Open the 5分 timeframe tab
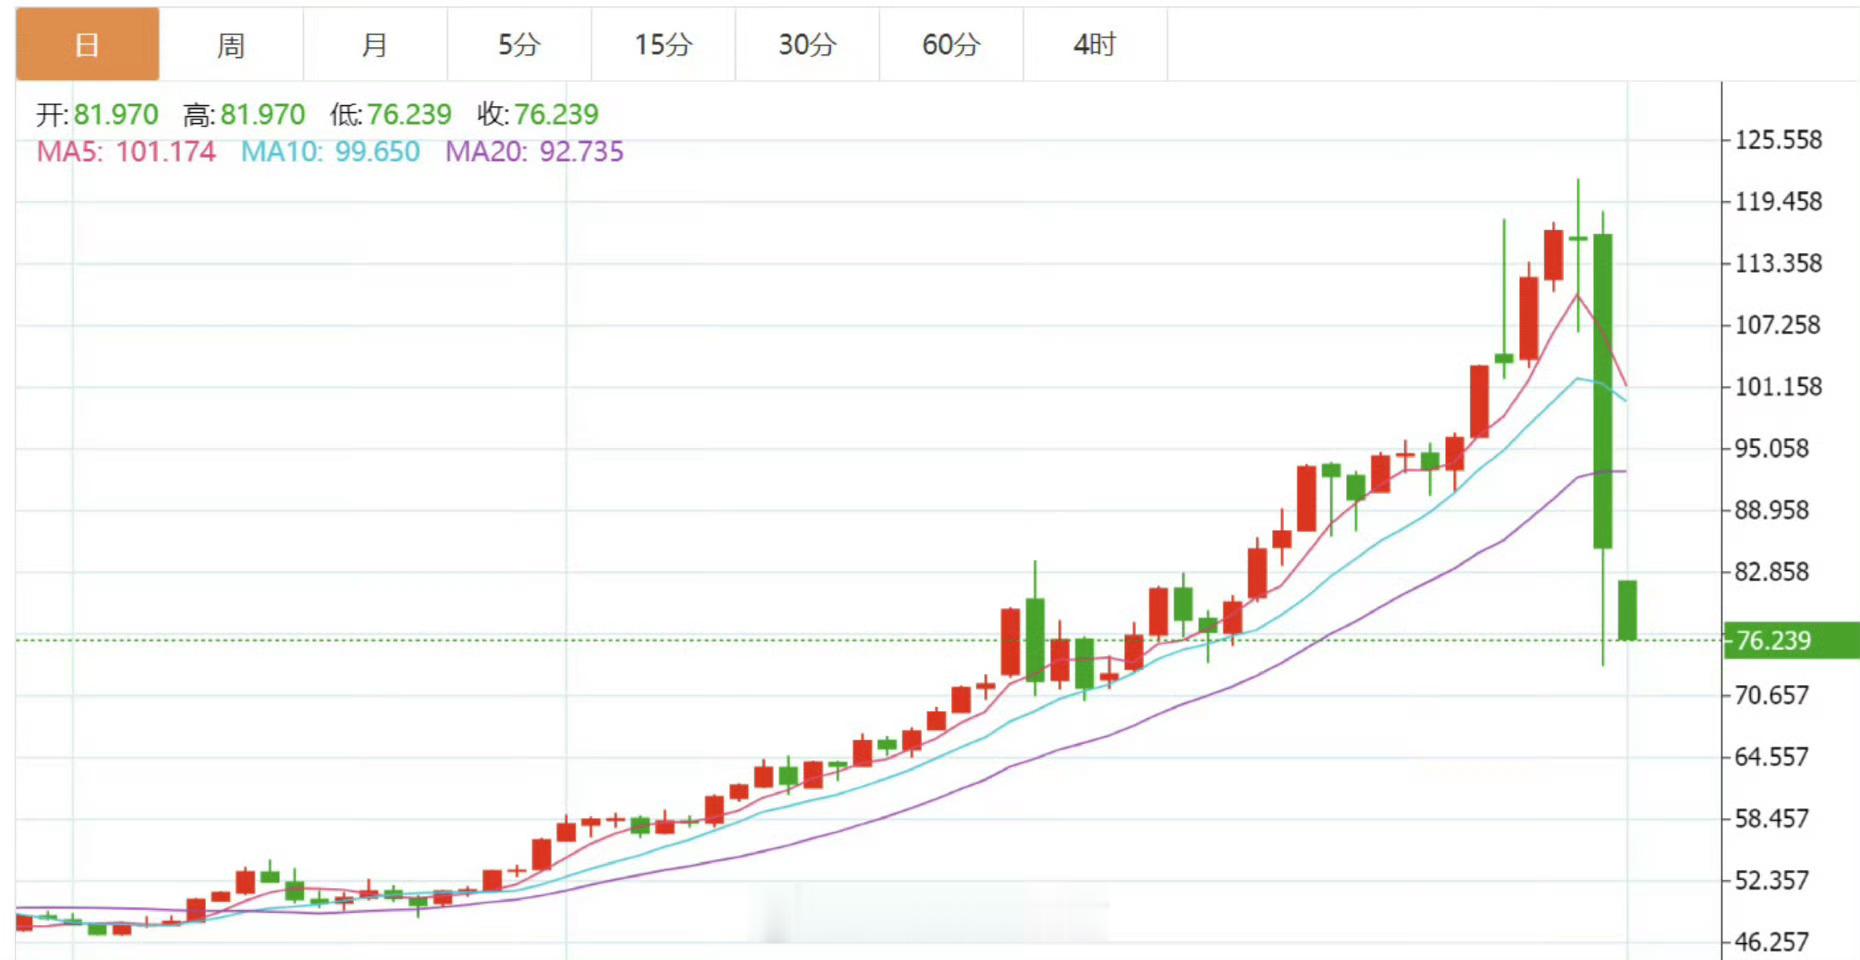 click(x=519, y=44)
